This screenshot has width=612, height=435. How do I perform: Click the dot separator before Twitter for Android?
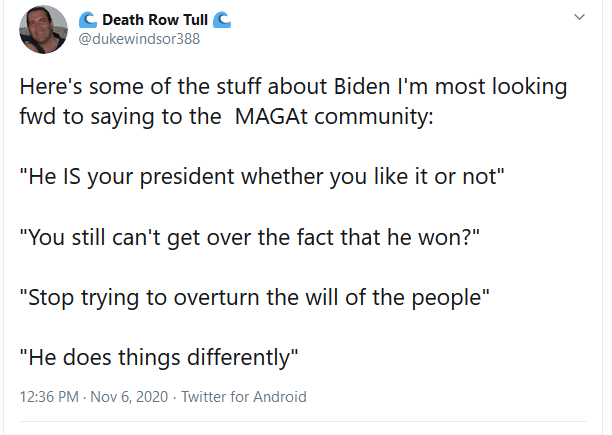click(172, 396)
